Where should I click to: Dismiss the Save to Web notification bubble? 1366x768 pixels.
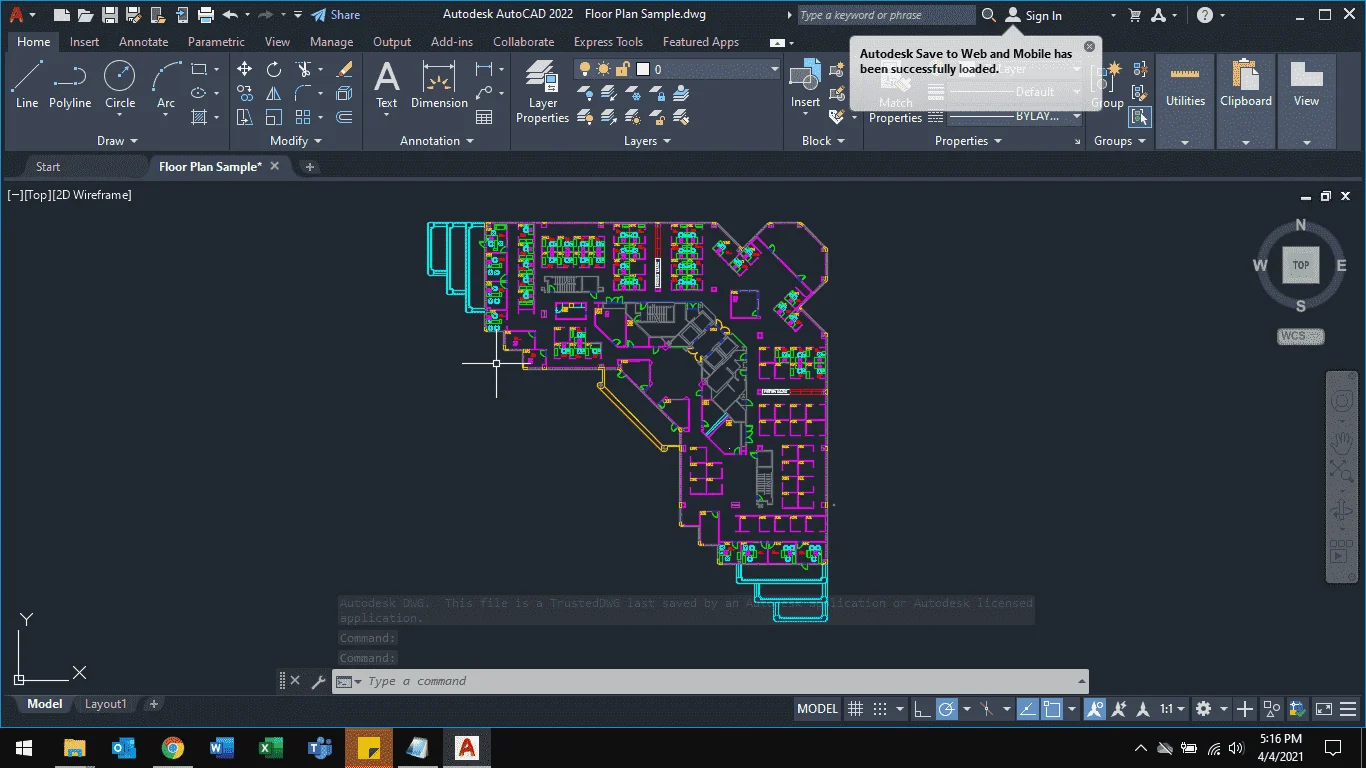pos(1090,46)
